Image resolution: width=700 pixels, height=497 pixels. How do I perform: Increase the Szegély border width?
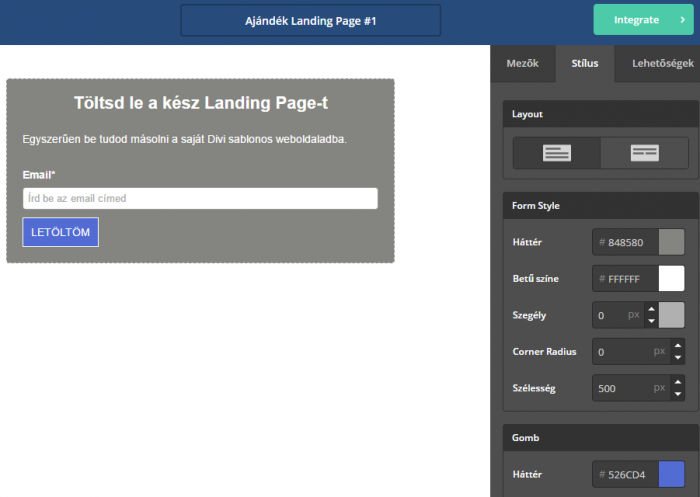pos(651,309)
